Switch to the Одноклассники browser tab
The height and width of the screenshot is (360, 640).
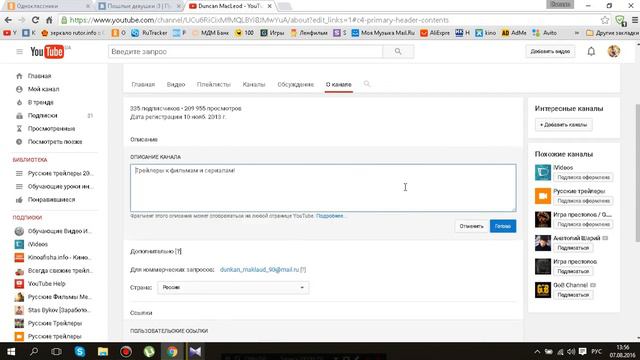[x=48, y=6]
